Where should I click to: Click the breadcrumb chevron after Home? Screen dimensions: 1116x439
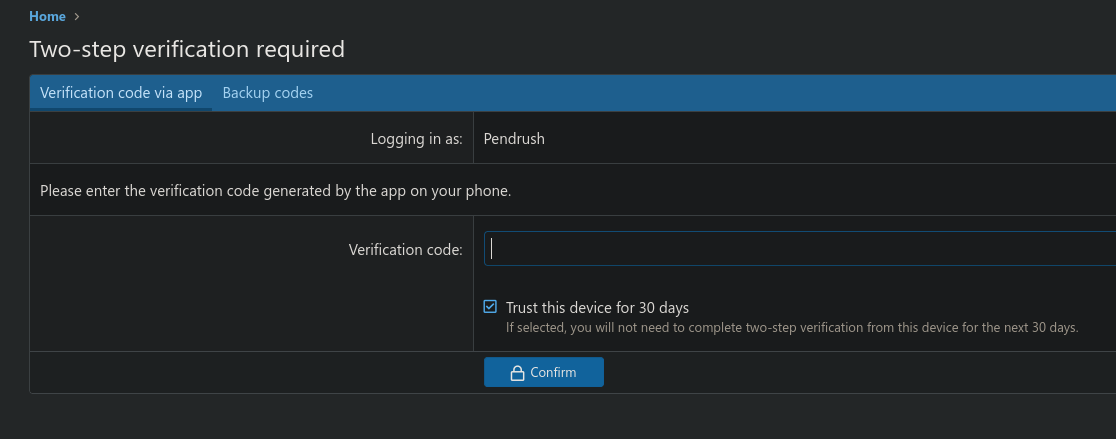point(77,16)
